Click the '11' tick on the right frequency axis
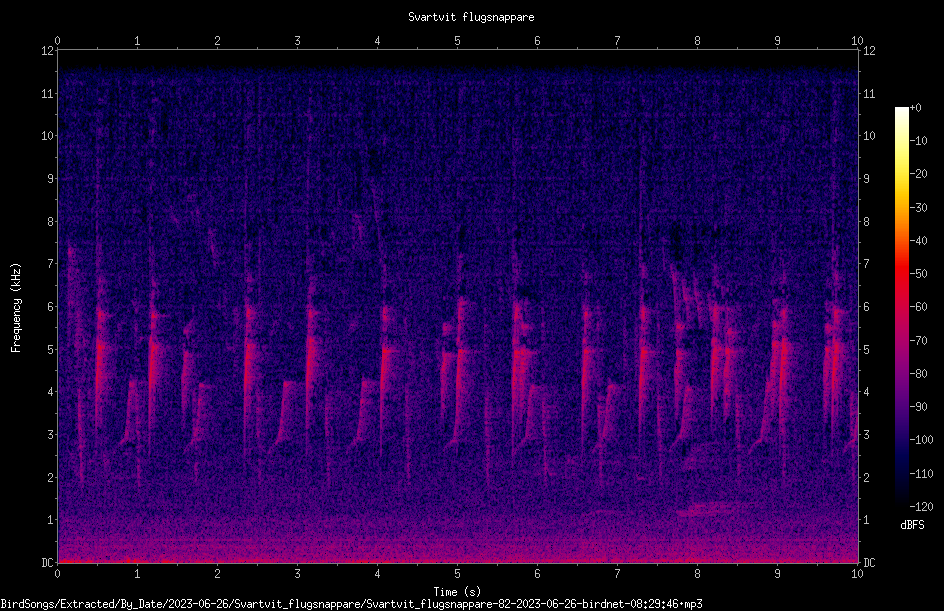The width and height of the screenshot is (944, 611). coord(869,93)
